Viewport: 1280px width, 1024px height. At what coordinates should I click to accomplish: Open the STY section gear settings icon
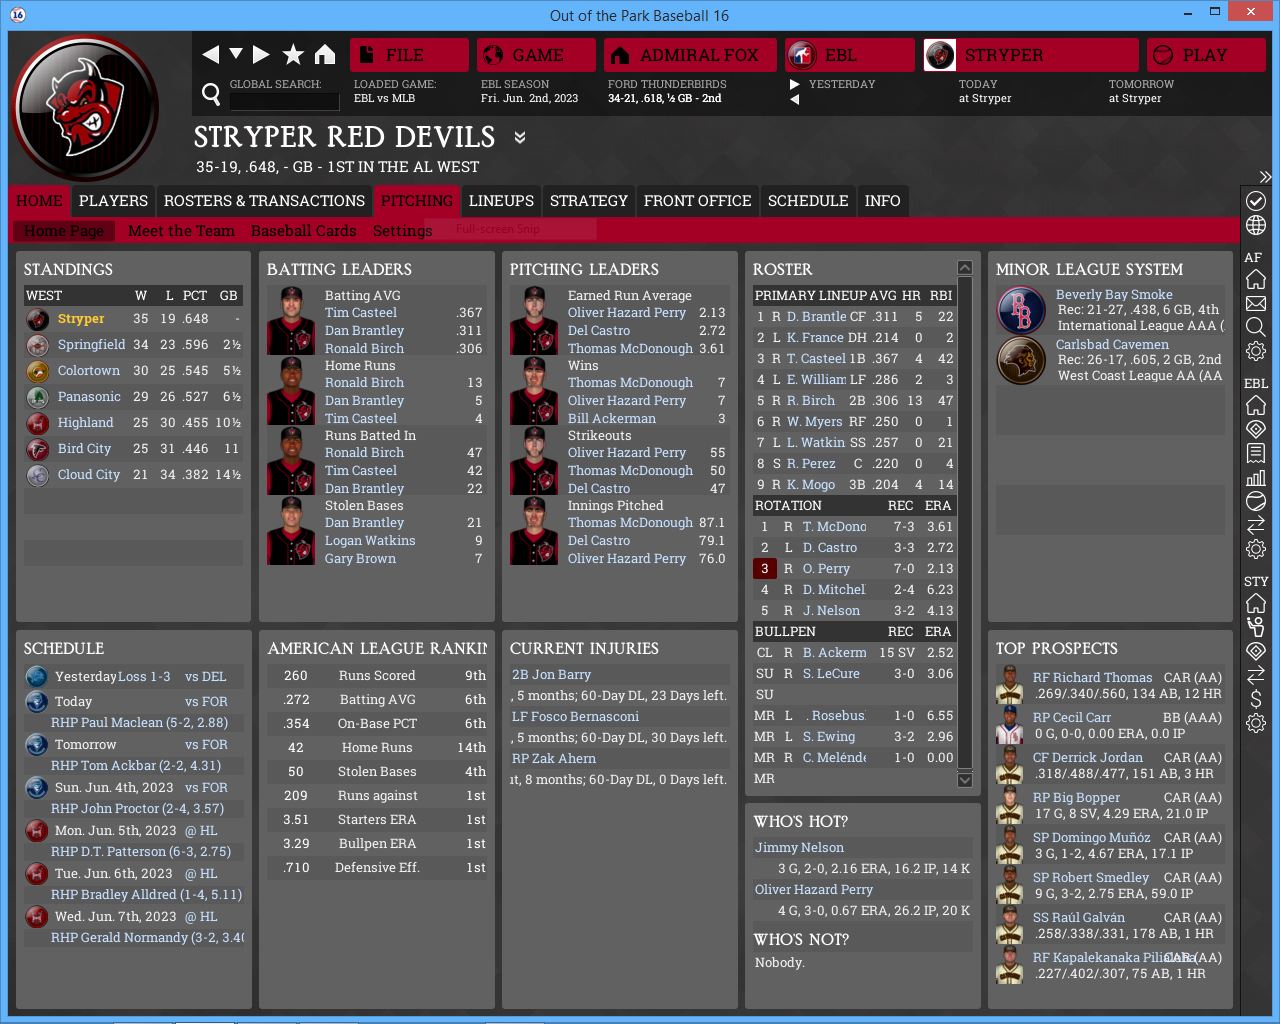tap(1256, 723)
